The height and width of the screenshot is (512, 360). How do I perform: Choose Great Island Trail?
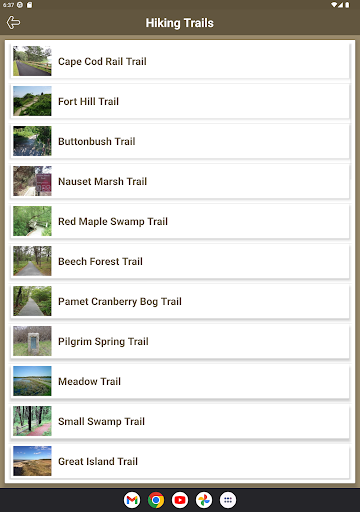(x=180, y=461)
